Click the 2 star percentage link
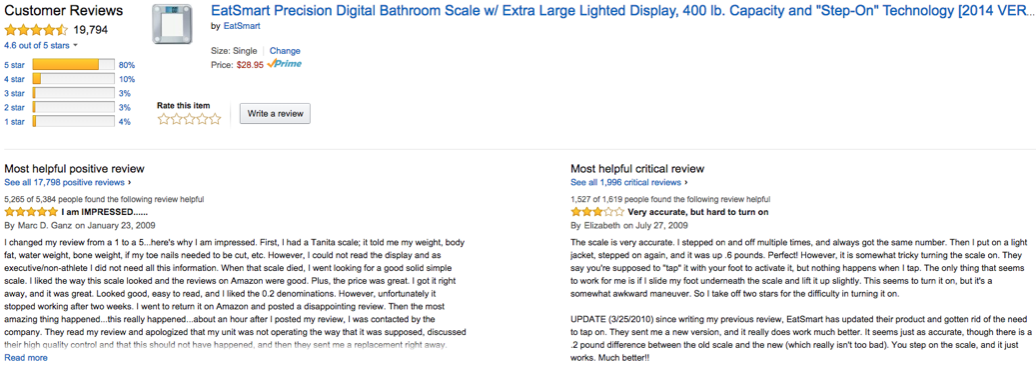The image size is (1036, 377). (x=125, y=108)
